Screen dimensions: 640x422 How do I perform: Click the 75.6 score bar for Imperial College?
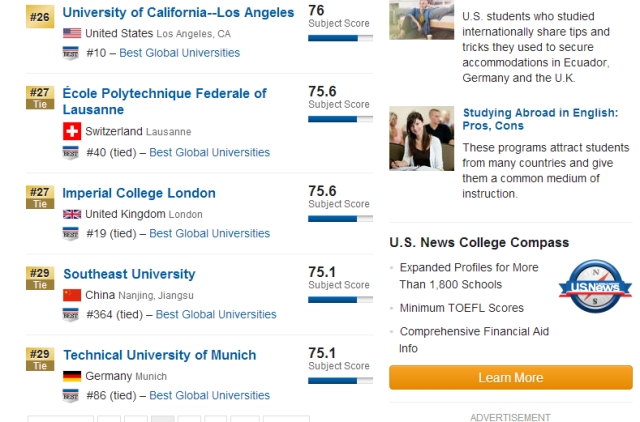339,219
